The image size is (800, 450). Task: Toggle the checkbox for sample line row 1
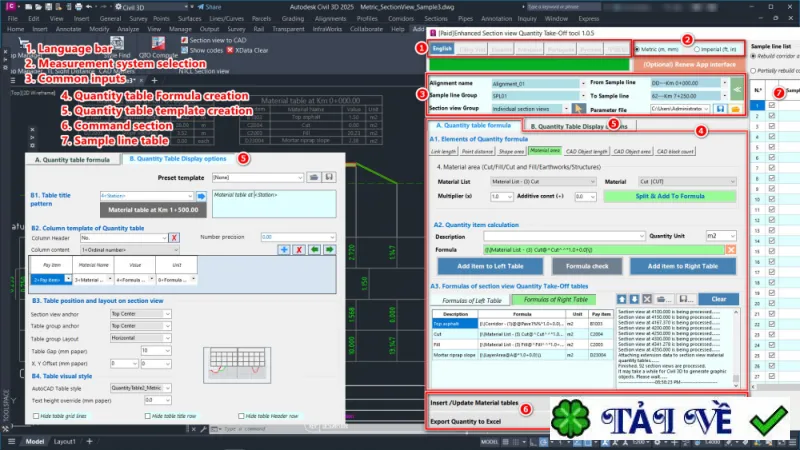point(771,105)
